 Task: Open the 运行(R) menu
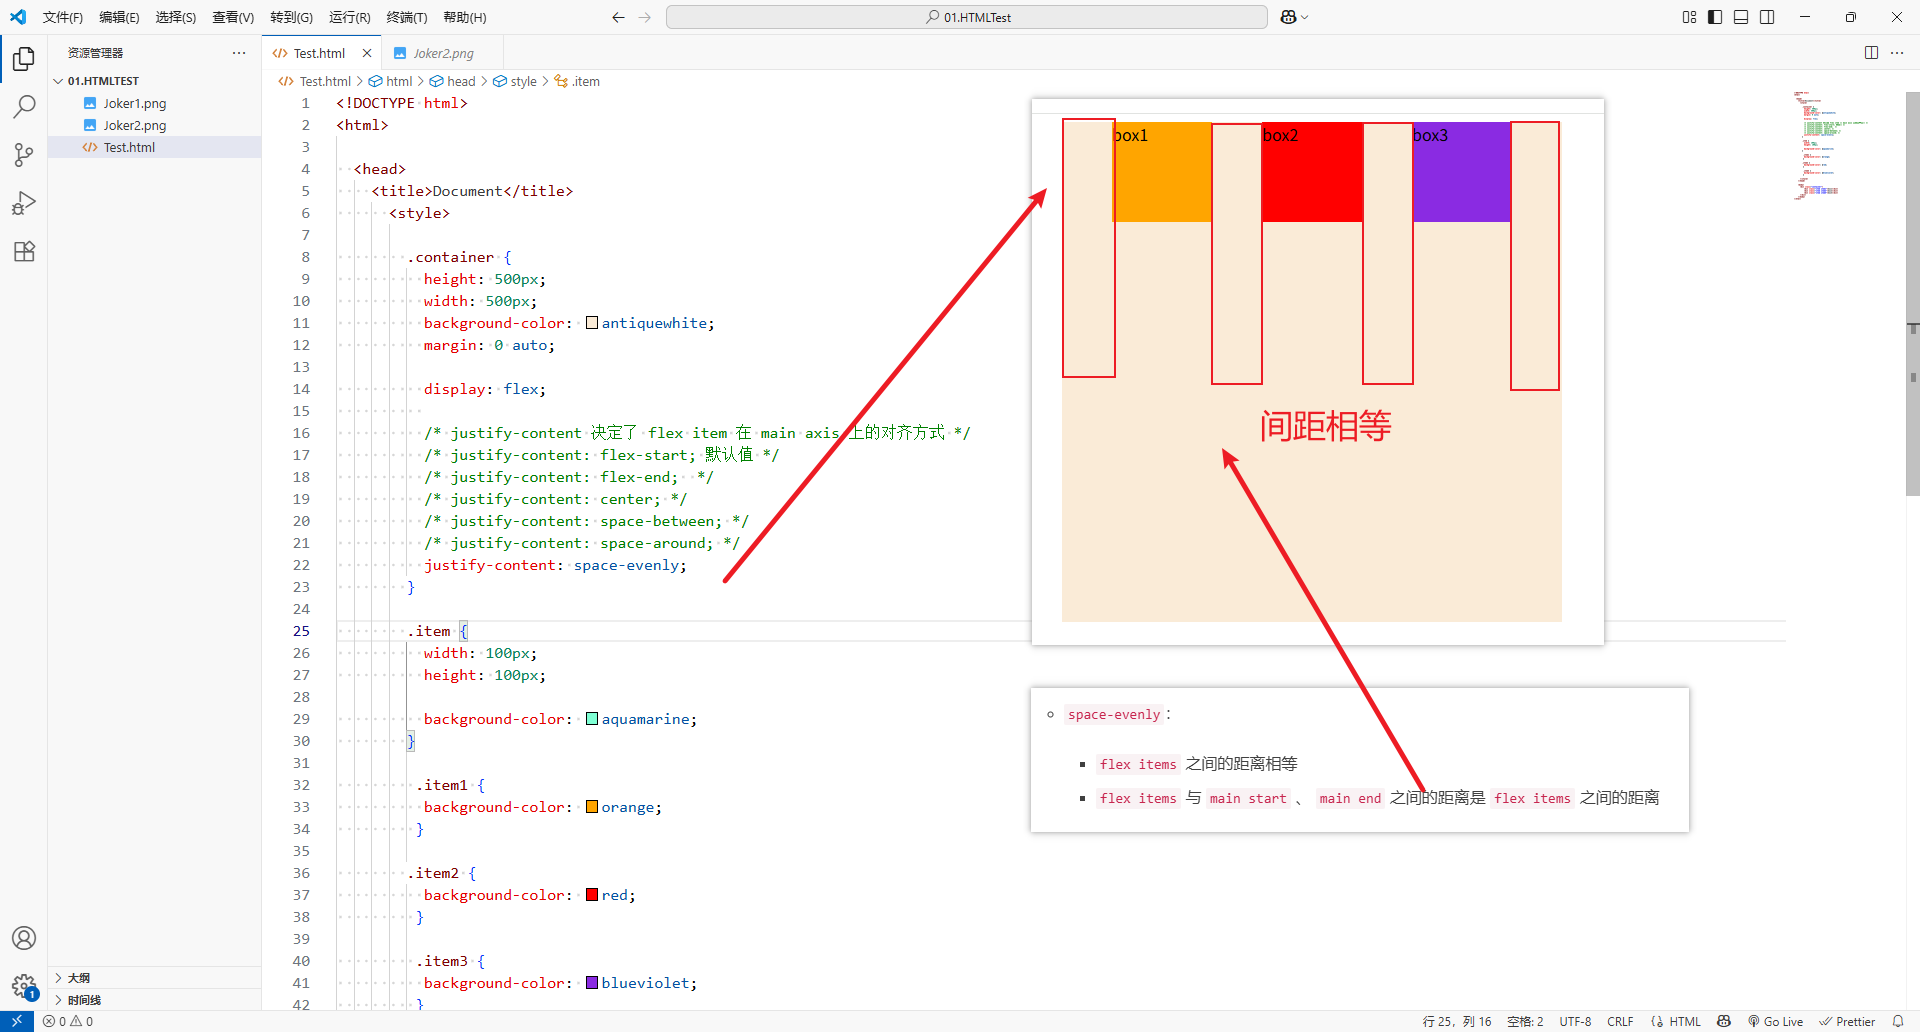(349, 17)
